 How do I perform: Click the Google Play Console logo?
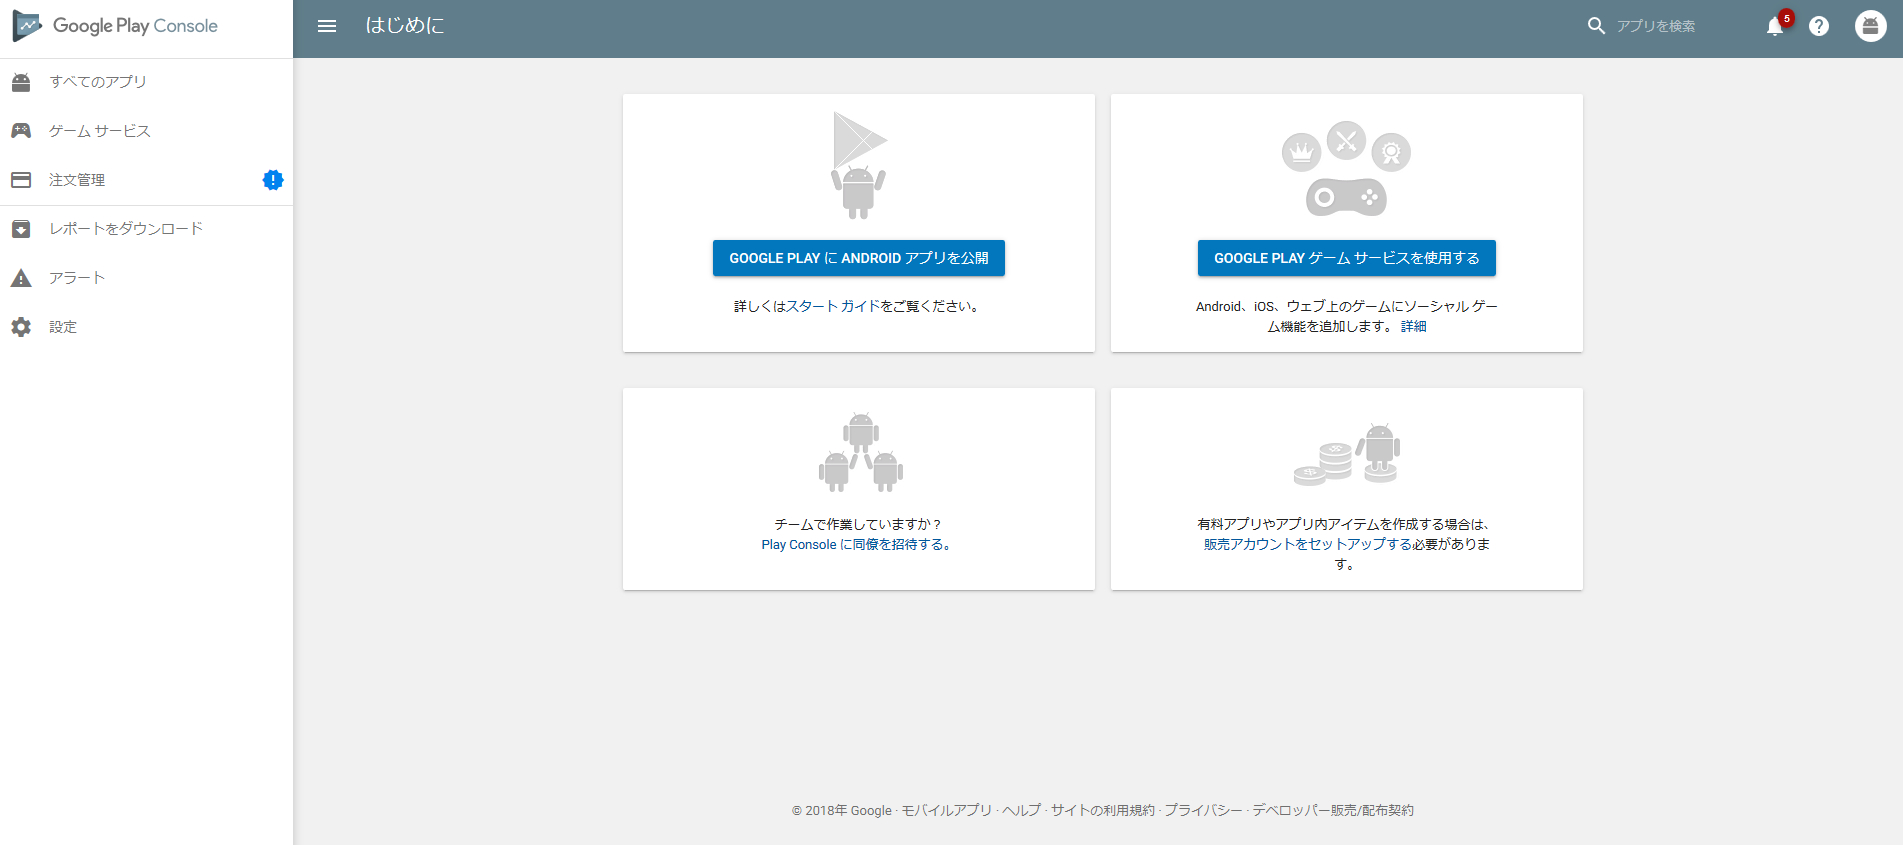(x=116, y=26)
